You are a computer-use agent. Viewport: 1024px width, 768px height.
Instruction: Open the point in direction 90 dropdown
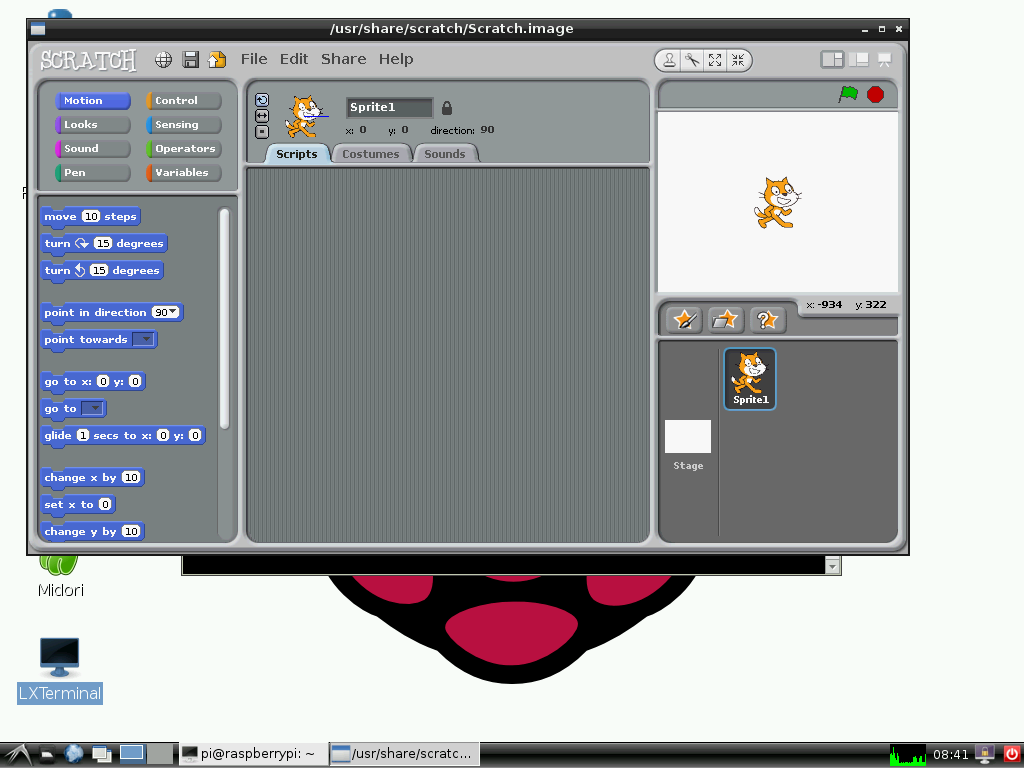point(173,312)
